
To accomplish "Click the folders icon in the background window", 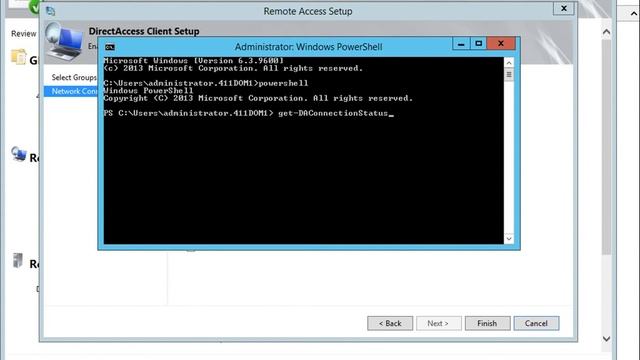I will (18, 58).
